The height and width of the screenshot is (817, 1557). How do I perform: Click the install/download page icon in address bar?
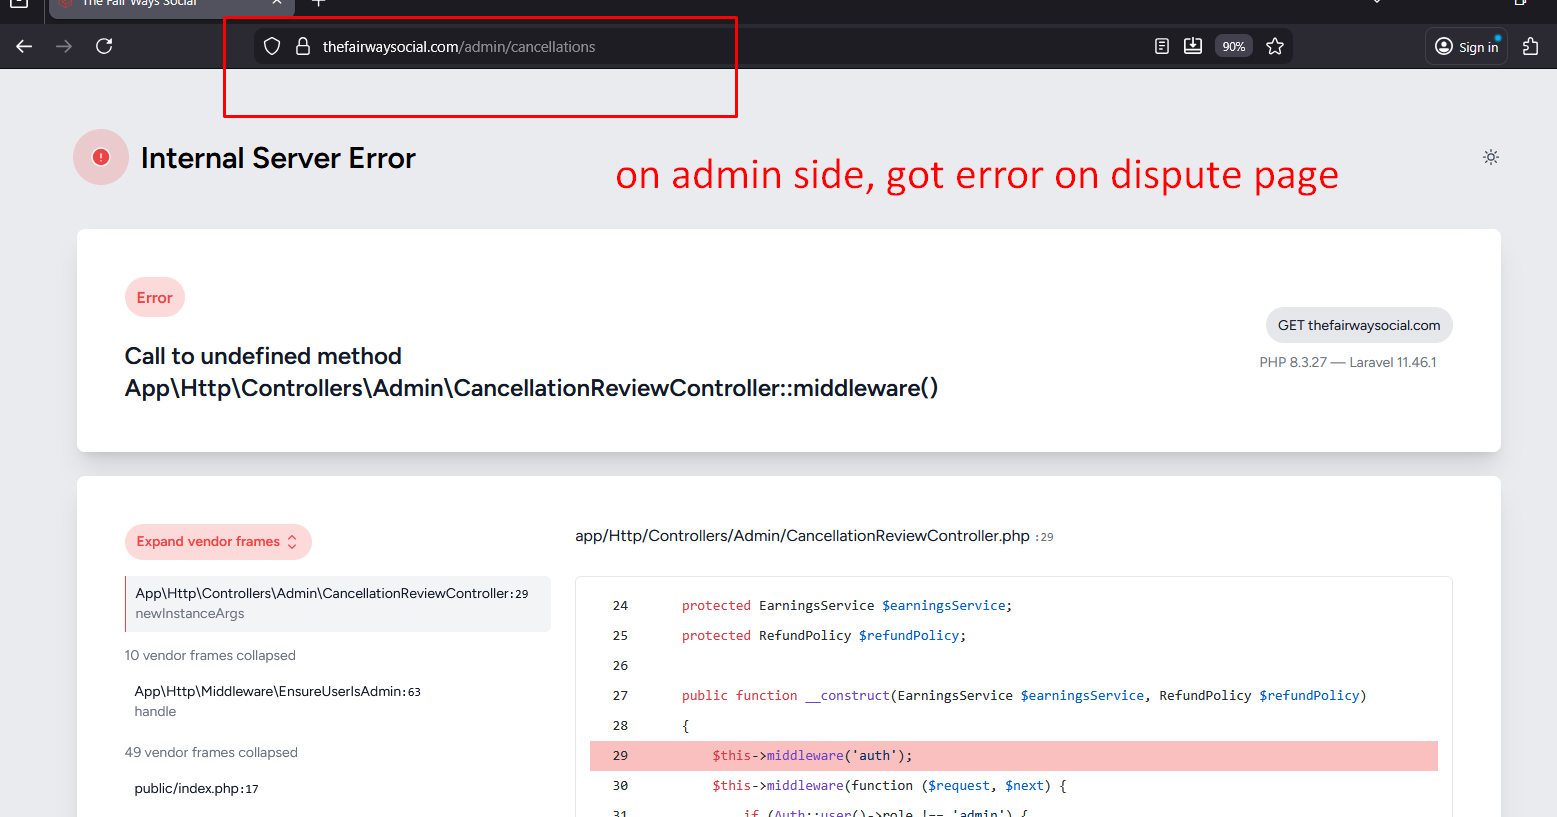[1193, 46]
